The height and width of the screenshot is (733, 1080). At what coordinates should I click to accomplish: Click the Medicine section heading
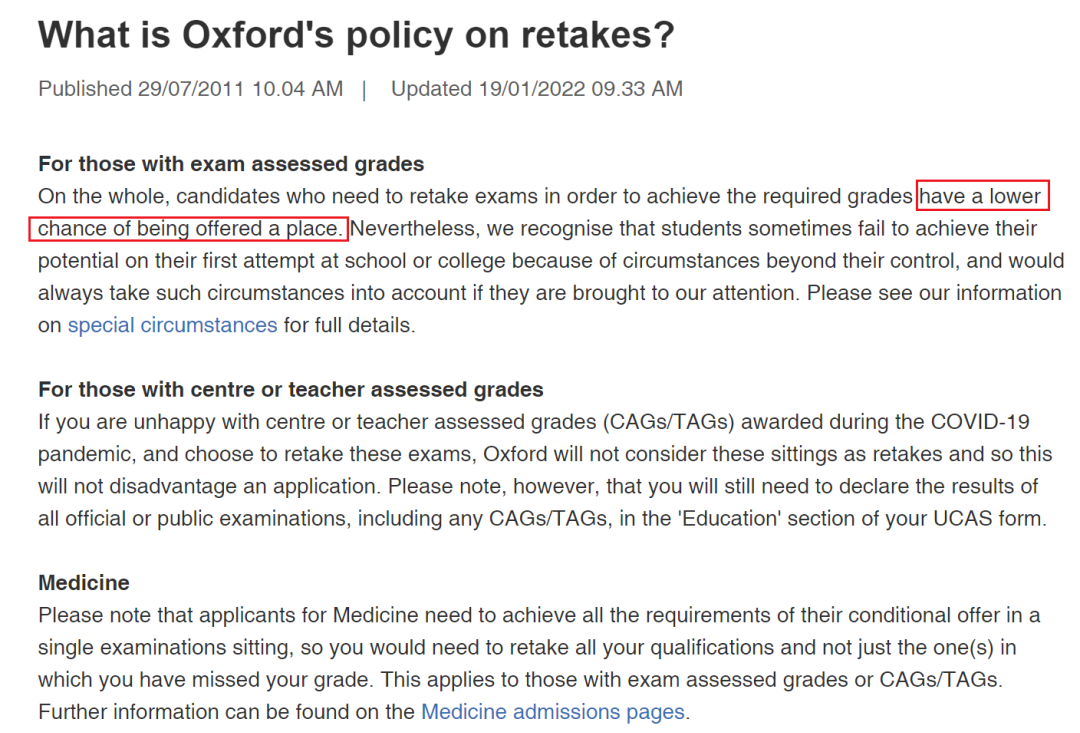(x=83, y=583)
